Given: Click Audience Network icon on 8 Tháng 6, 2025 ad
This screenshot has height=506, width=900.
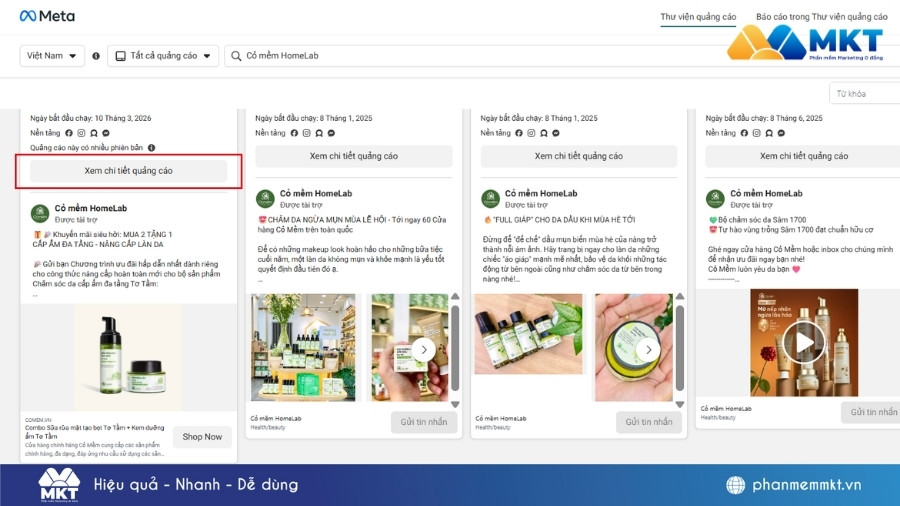Looking at the screenshot, I should click(769, 133).
